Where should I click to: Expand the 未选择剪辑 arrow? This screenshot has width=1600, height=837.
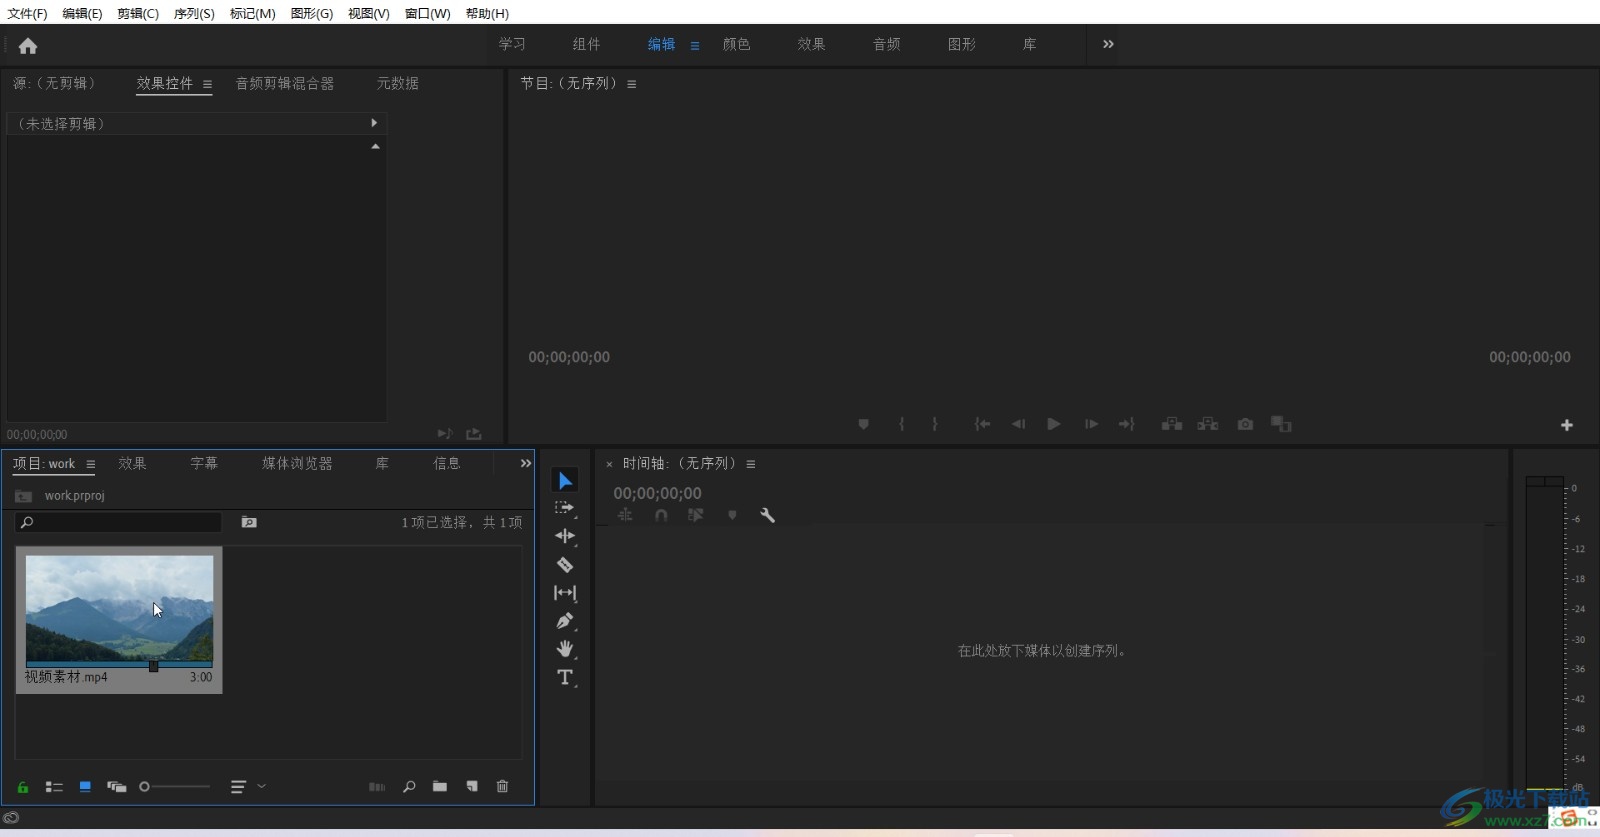tap(374, 123)
